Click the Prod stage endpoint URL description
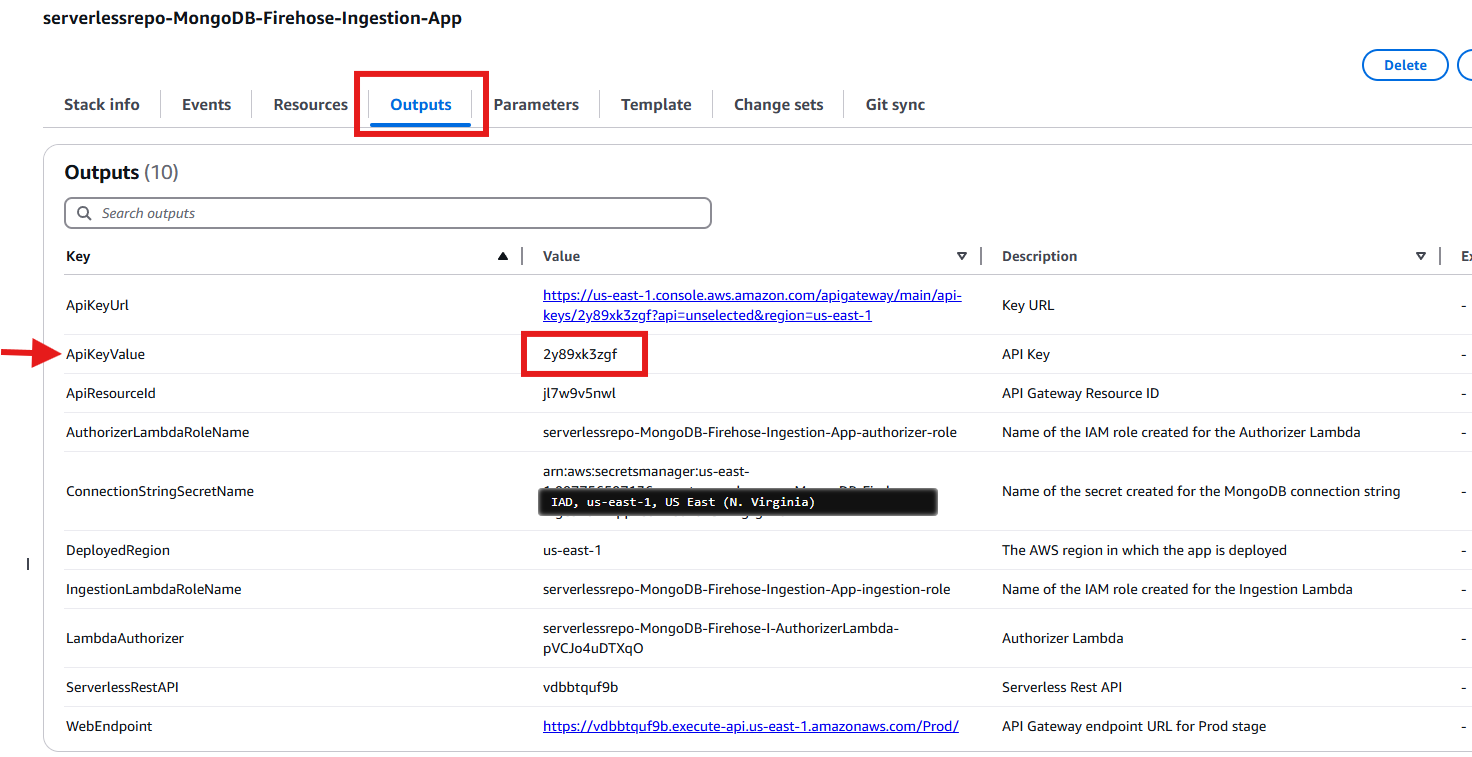The width and height of the screenshot is (1472, 757). coord(1134,726)
